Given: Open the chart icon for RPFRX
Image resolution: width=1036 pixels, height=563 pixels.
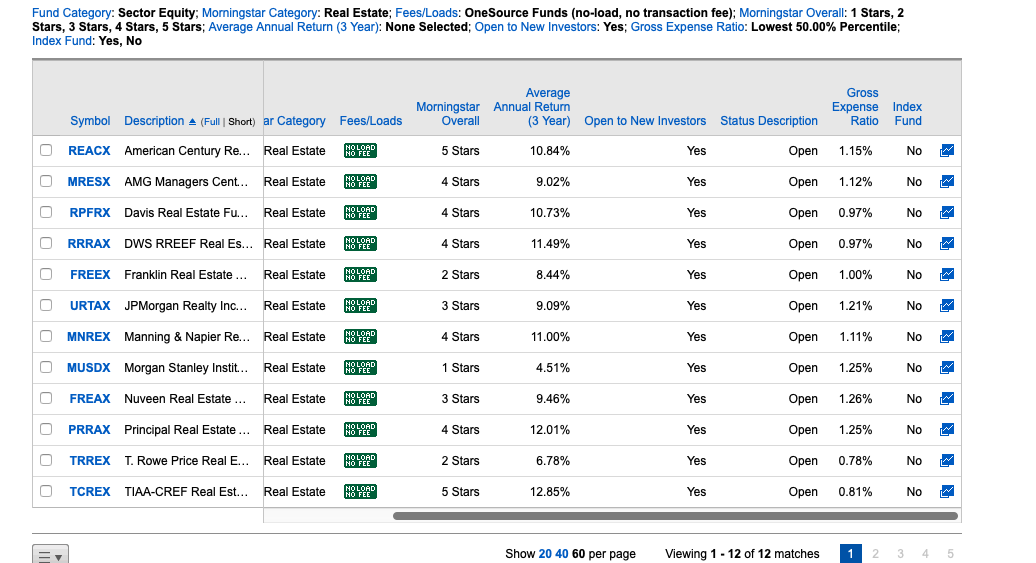Looking at the screenshot, I should coord(947,213).
